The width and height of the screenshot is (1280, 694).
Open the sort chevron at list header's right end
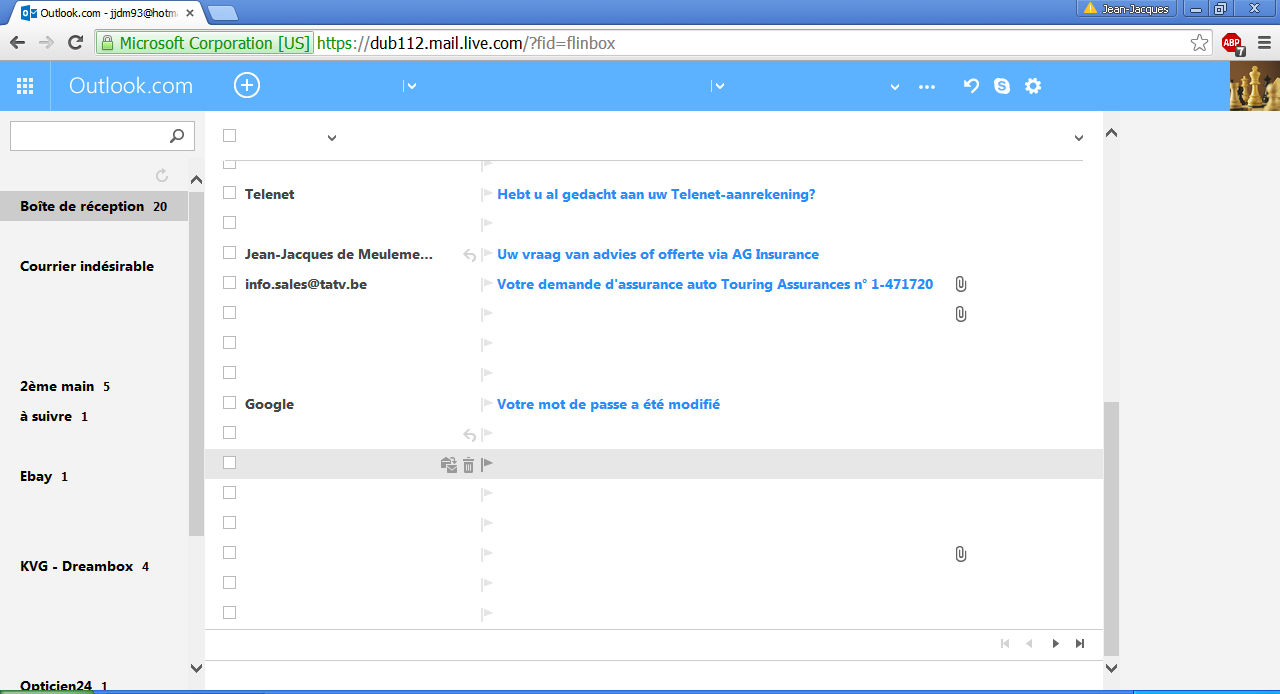(x=1079, y=138)
